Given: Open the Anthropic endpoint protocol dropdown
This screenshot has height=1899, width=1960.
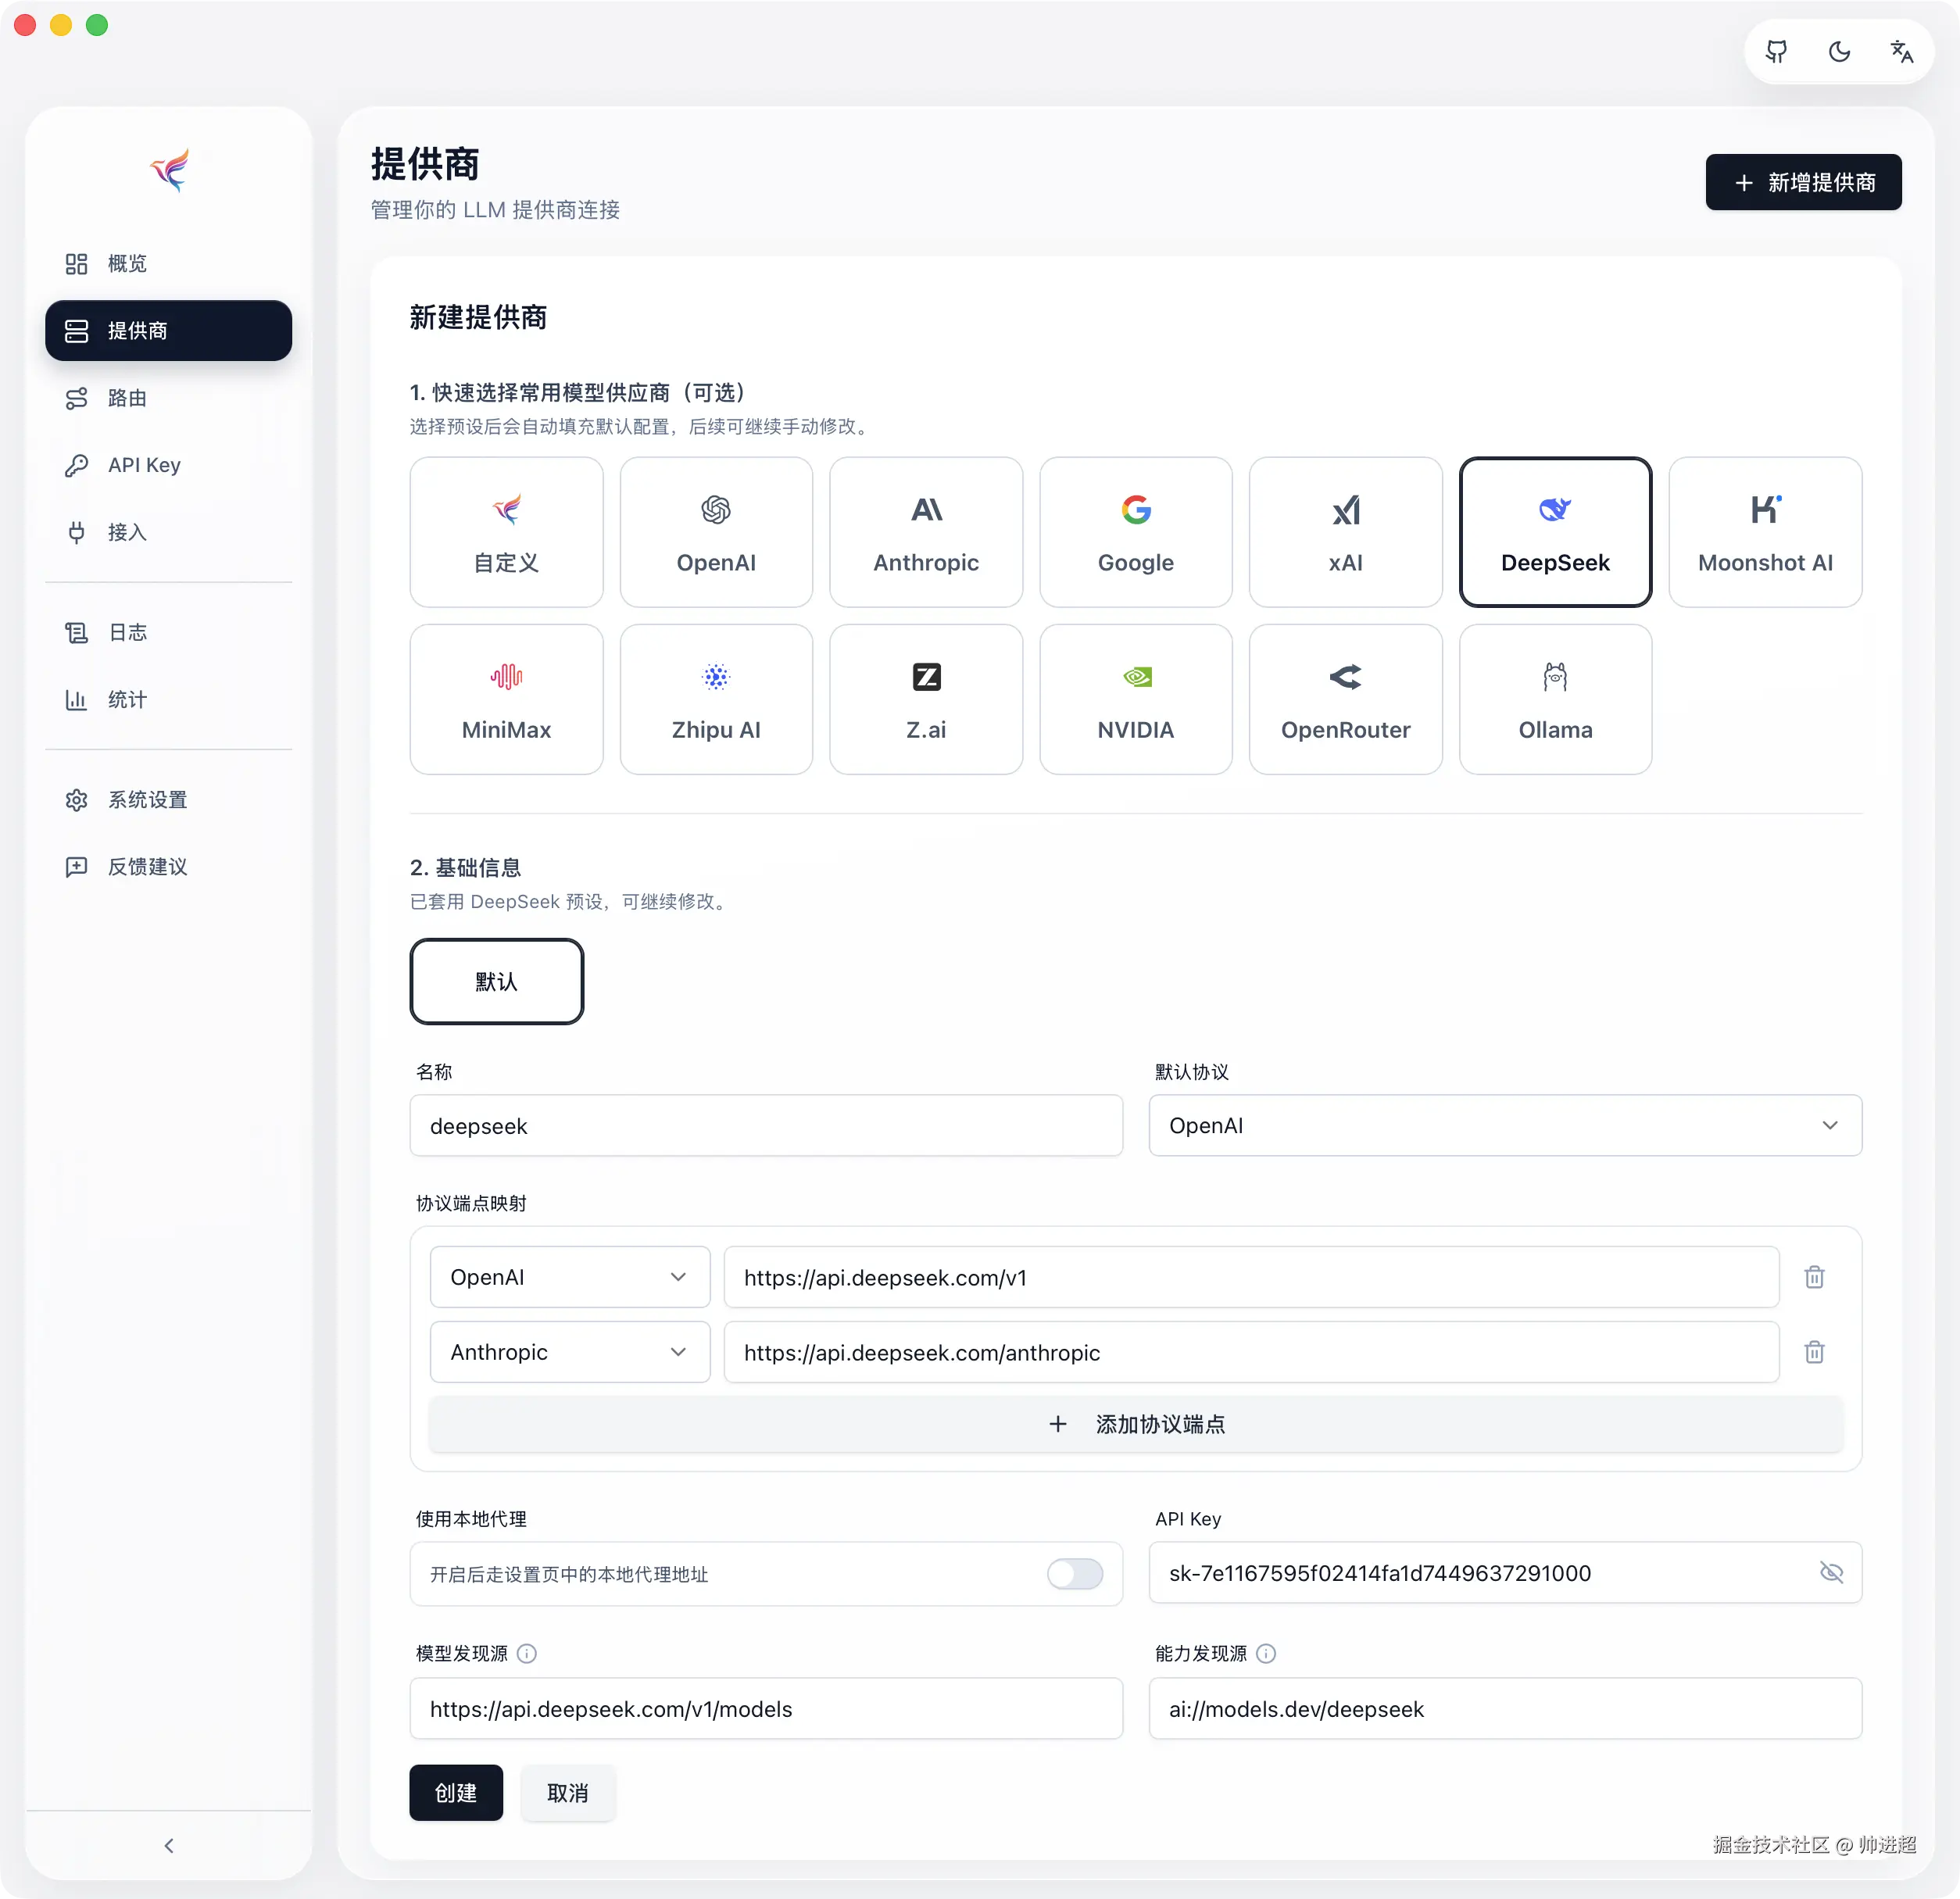Looking at the screenshot, I should (569, 1352).
